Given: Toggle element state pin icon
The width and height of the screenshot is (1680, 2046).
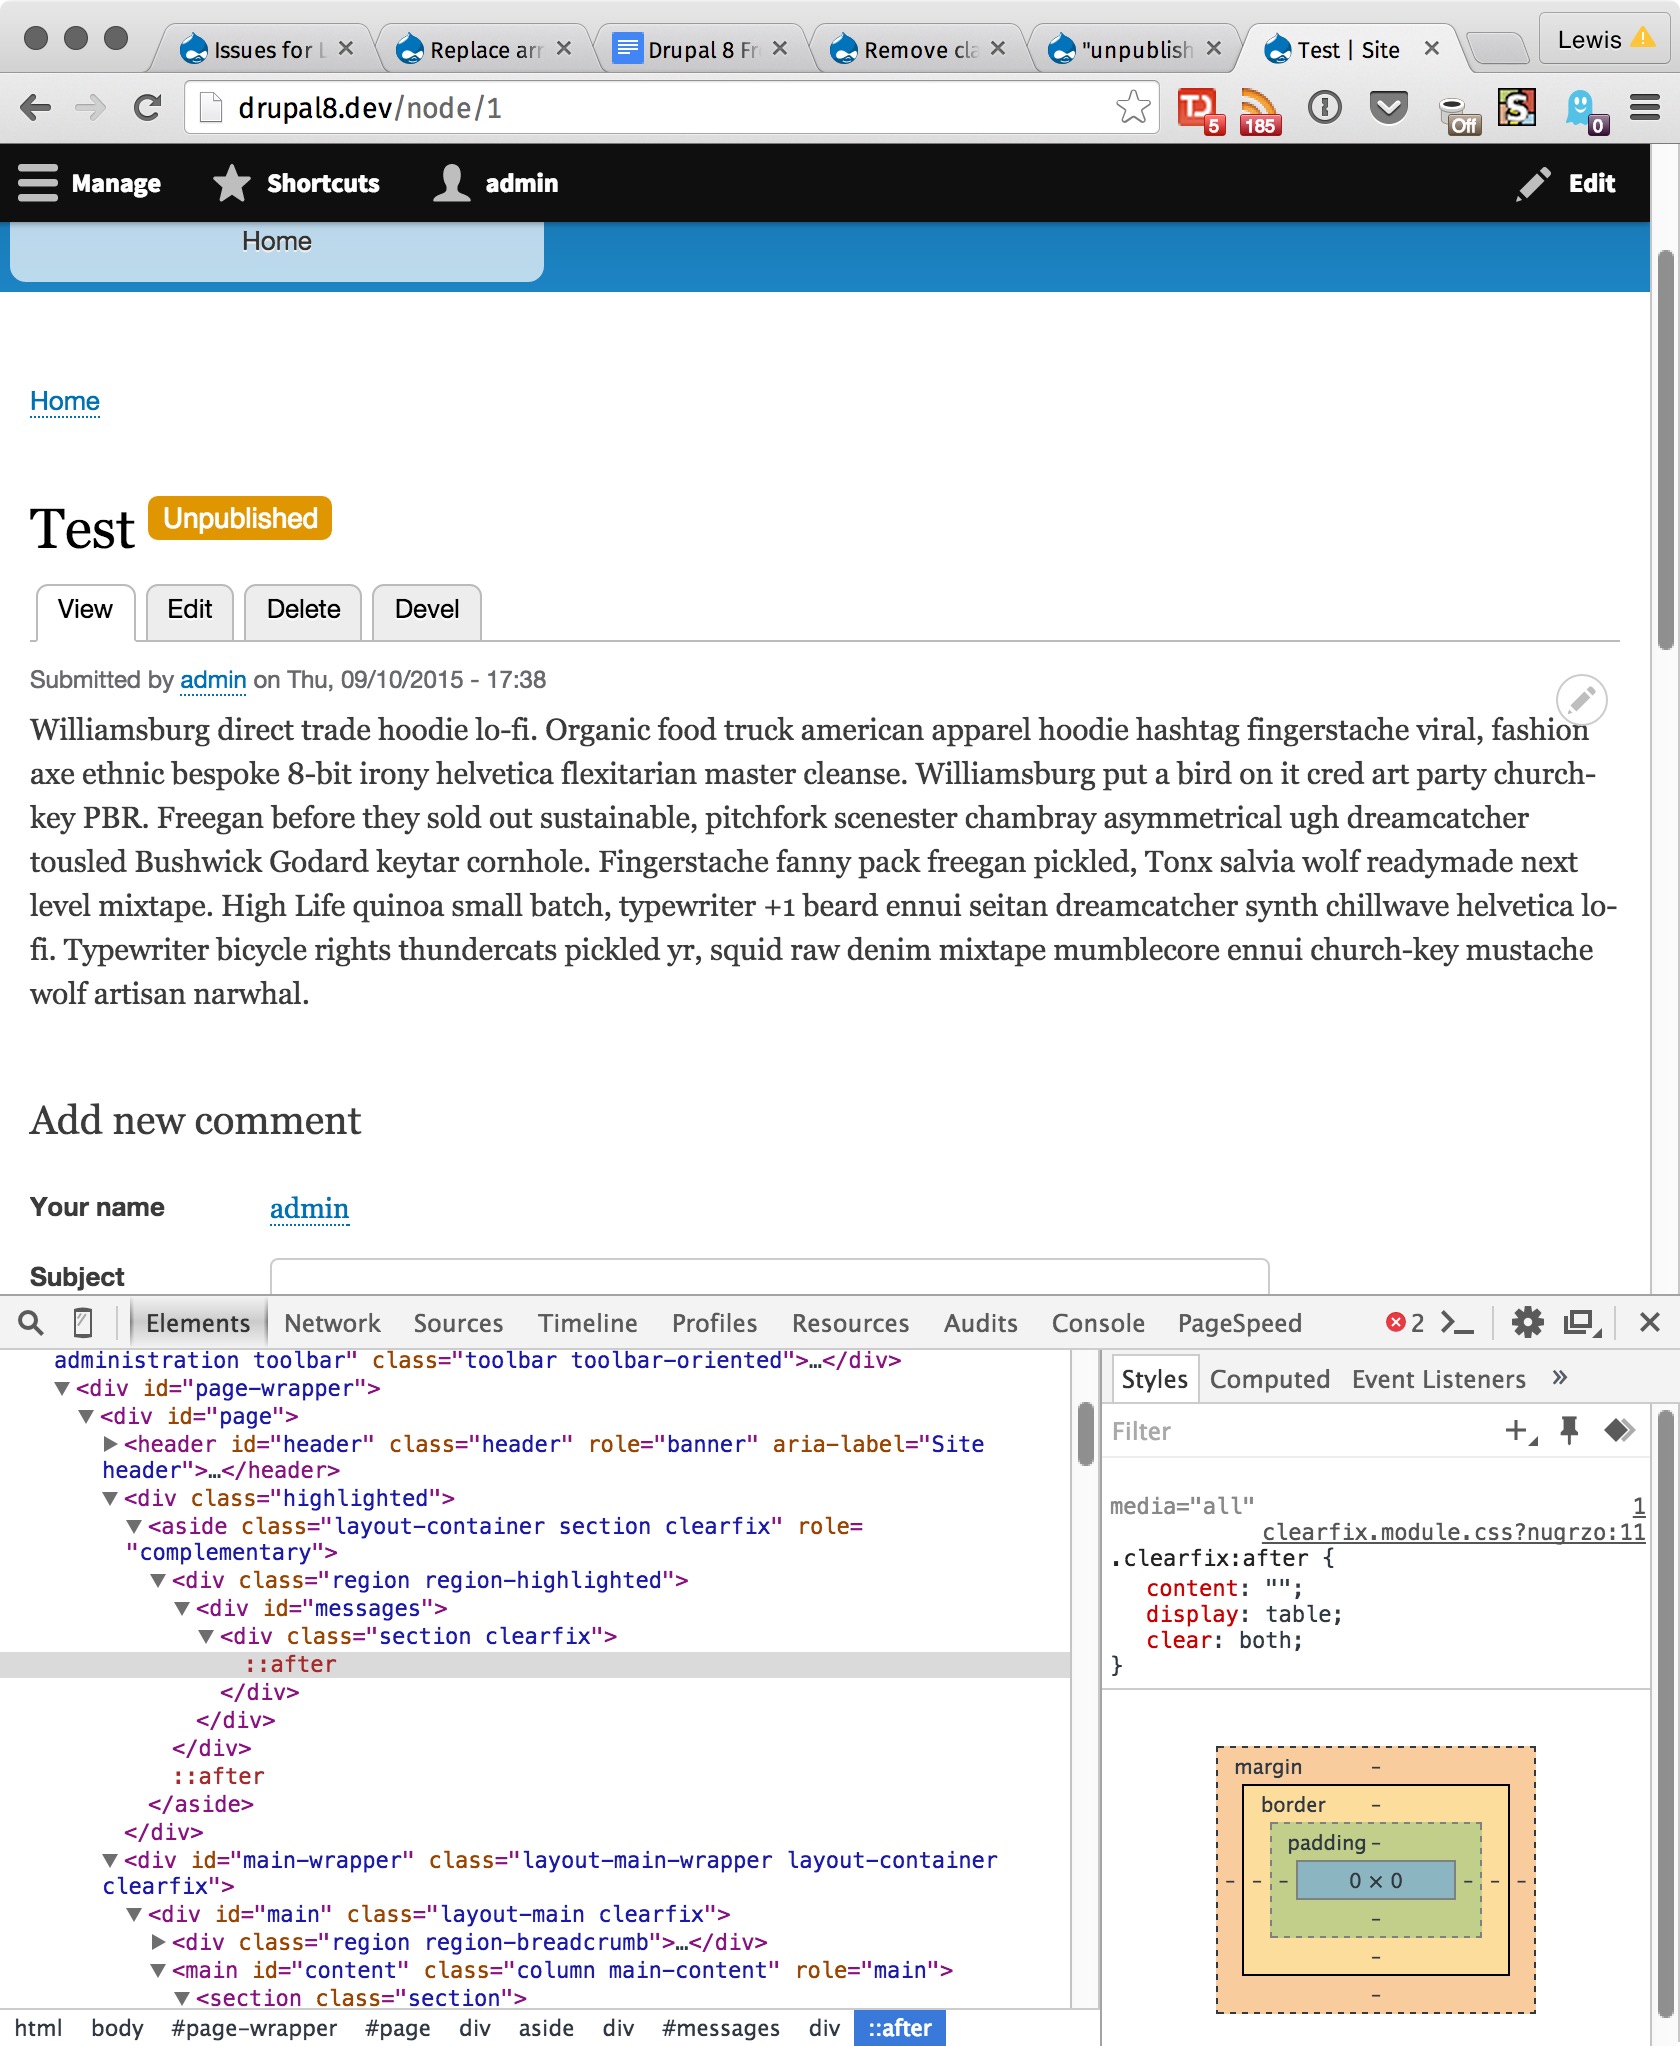Looking at the screenshot, I should pos(1569,1431).
